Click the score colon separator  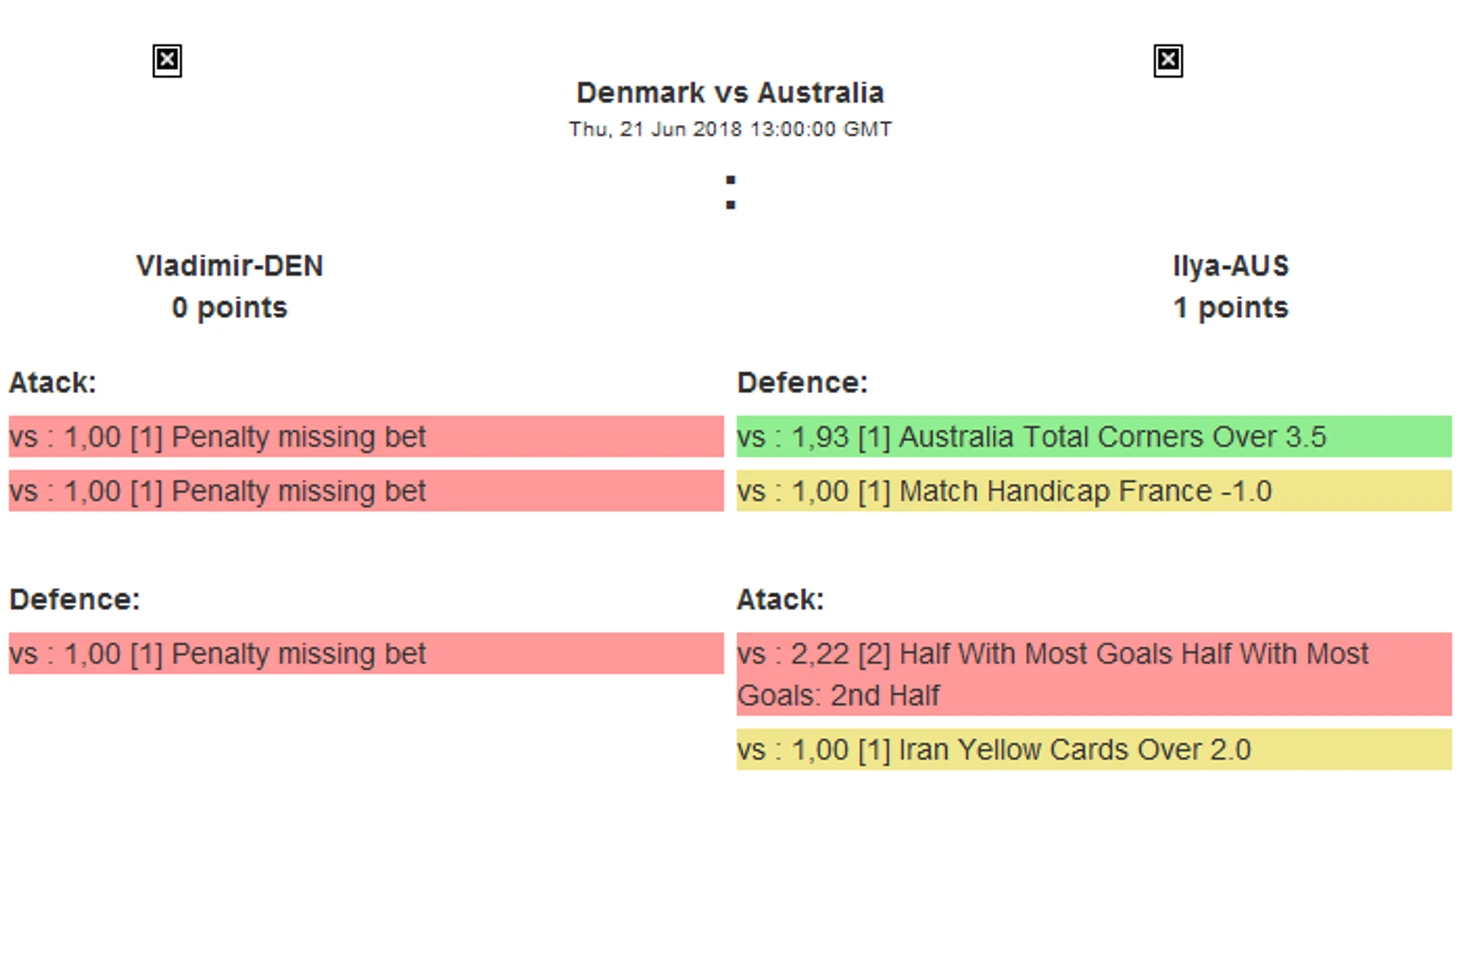731,192
